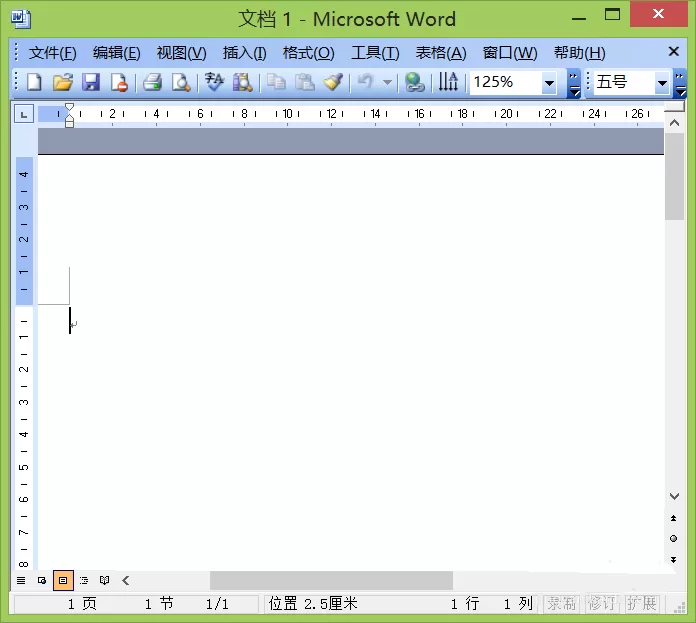
Task: Click the tab stop type selector
Action: pos(24,114)
